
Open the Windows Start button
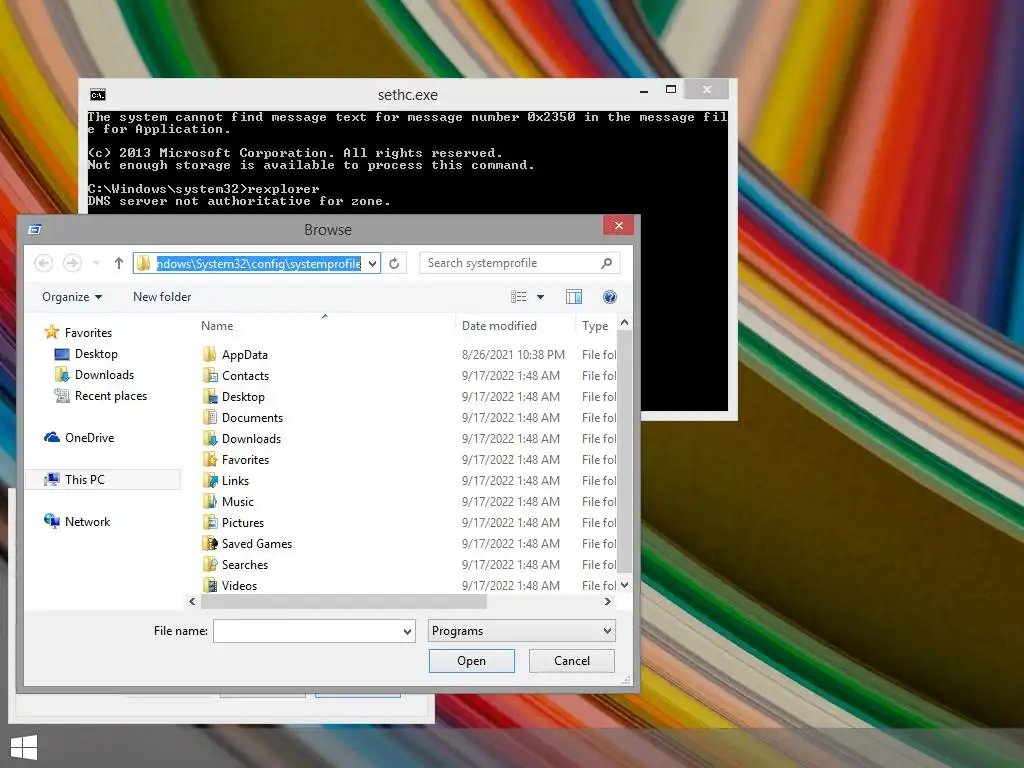(x=24, y=747)
